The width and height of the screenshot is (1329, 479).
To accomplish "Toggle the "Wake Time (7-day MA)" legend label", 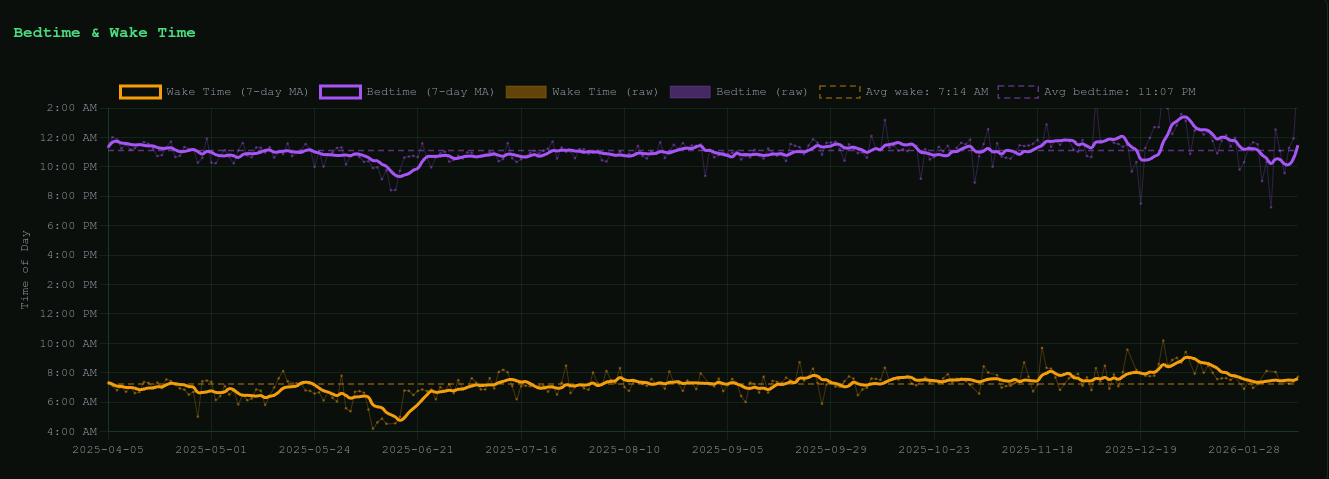I will click(237, 92).
